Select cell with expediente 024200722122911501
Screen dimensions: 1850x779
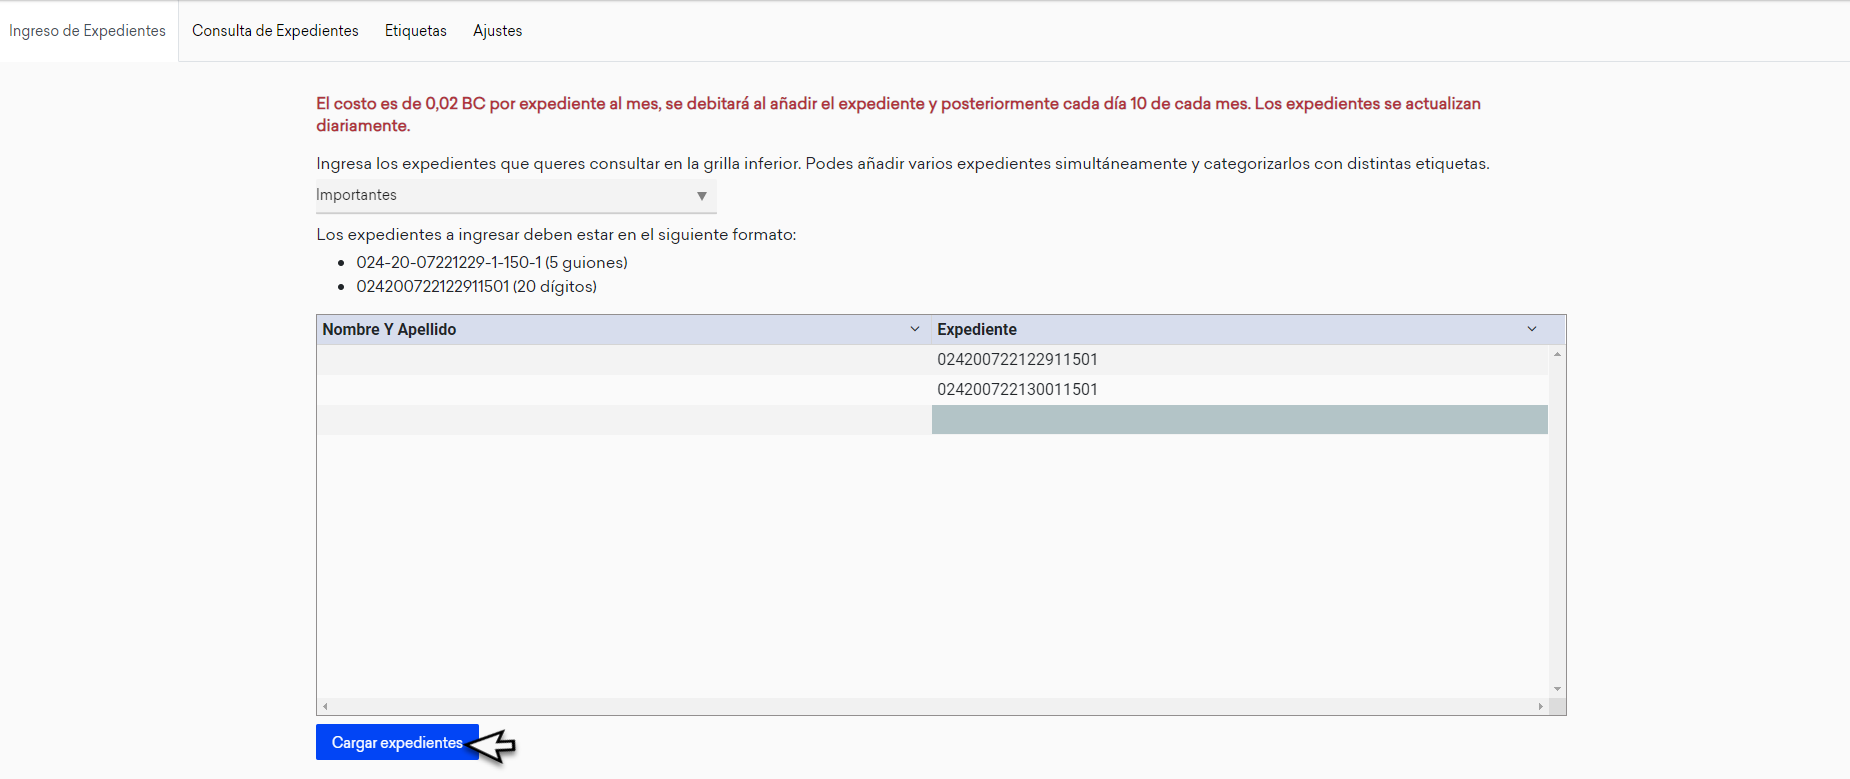point(1240,360)
